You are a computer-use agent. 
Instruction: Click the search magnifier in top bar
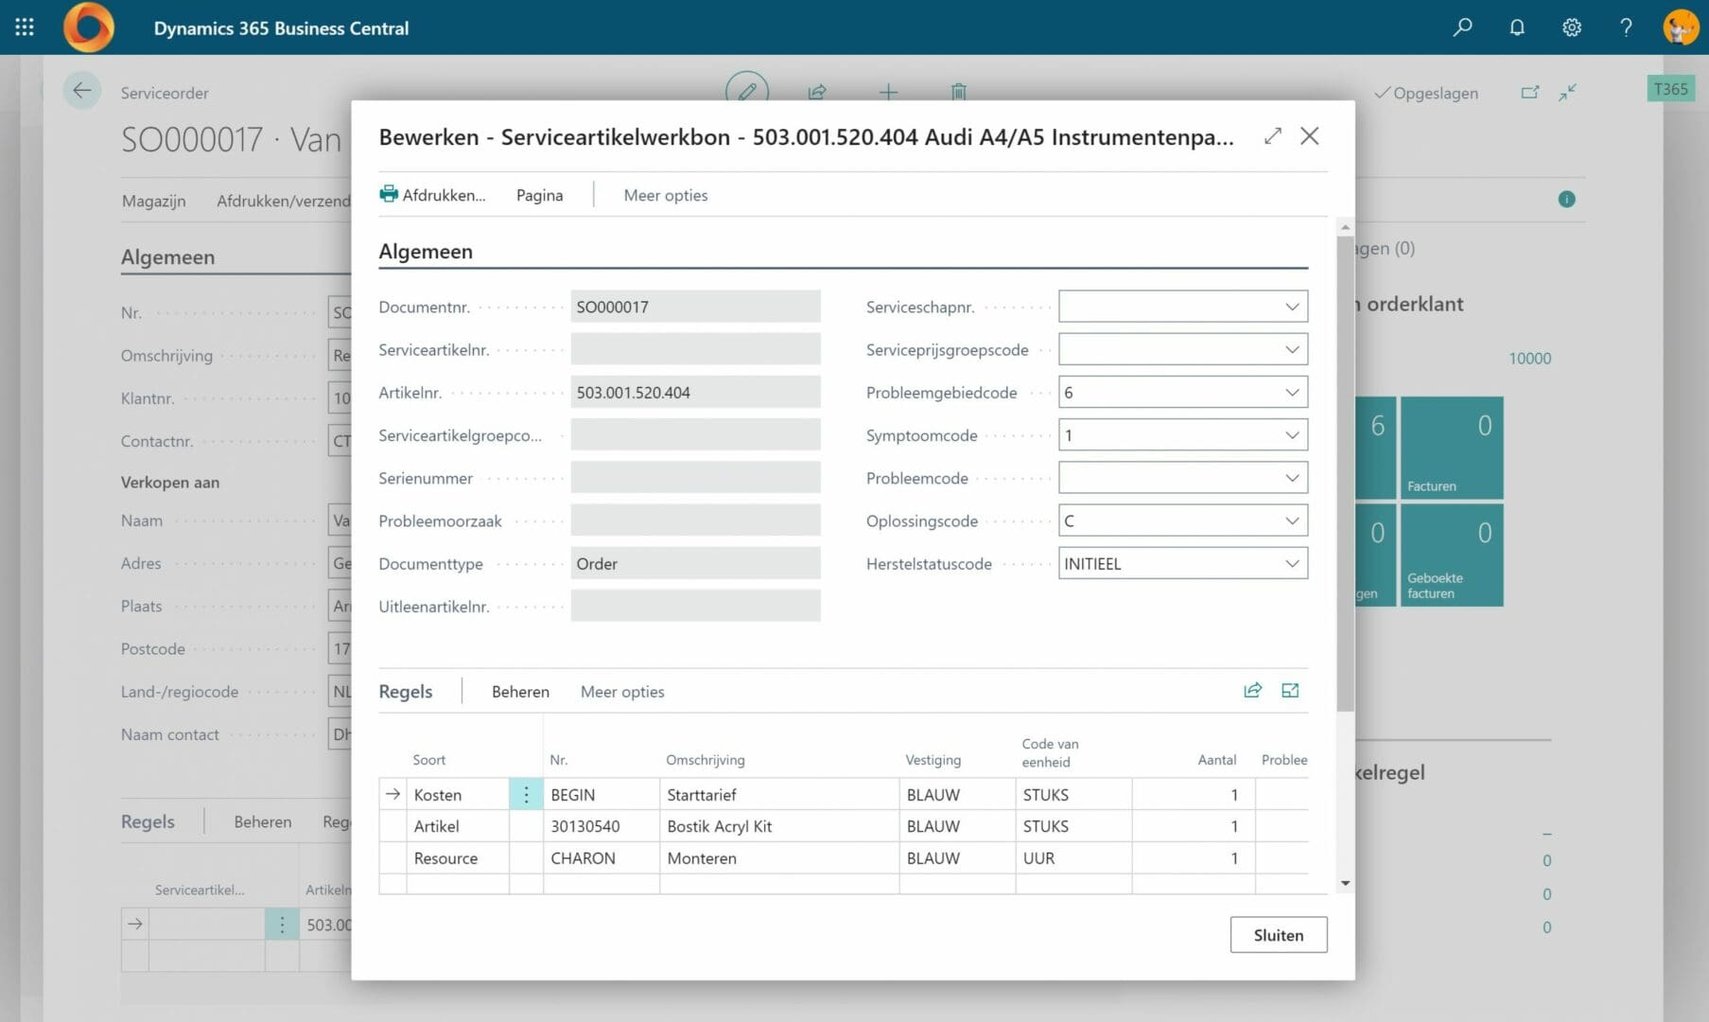pyautogui.click(x=1462, y=27)
